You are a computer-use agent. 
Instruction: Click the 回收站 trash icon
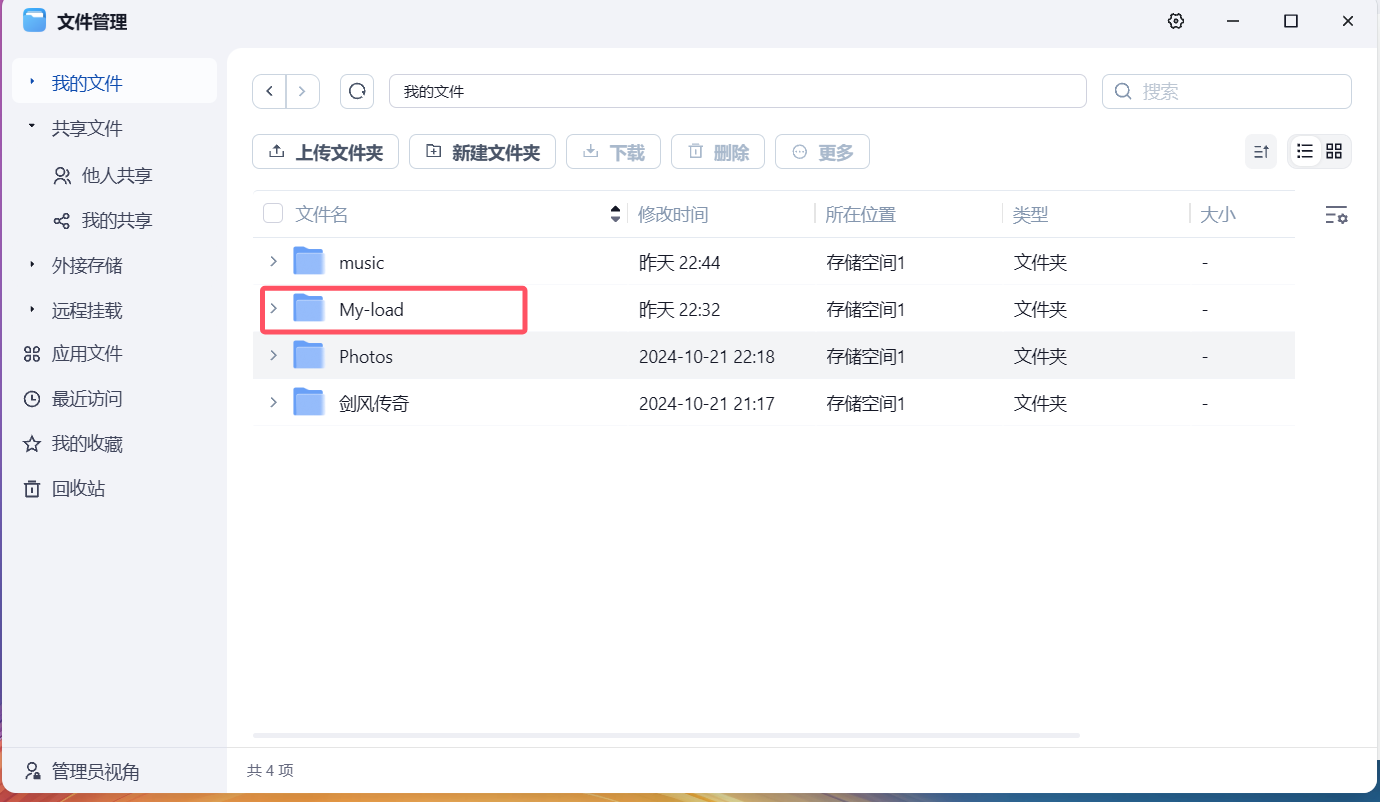pyautogui.click(x=32, y=489)
